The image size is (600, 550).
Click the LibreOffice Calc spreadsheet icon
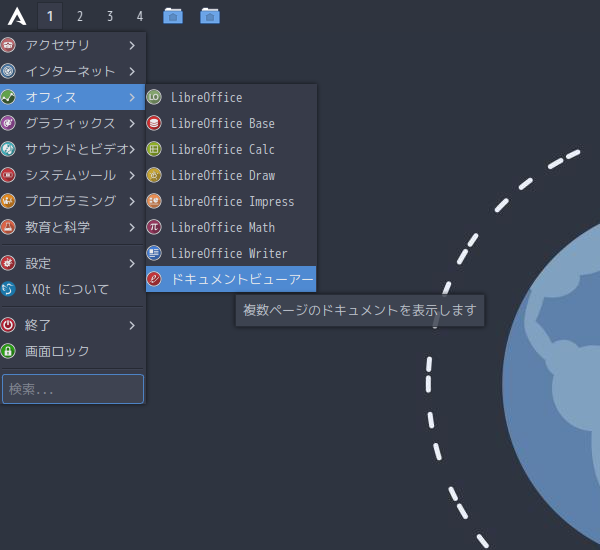click(x=154, y=149)
